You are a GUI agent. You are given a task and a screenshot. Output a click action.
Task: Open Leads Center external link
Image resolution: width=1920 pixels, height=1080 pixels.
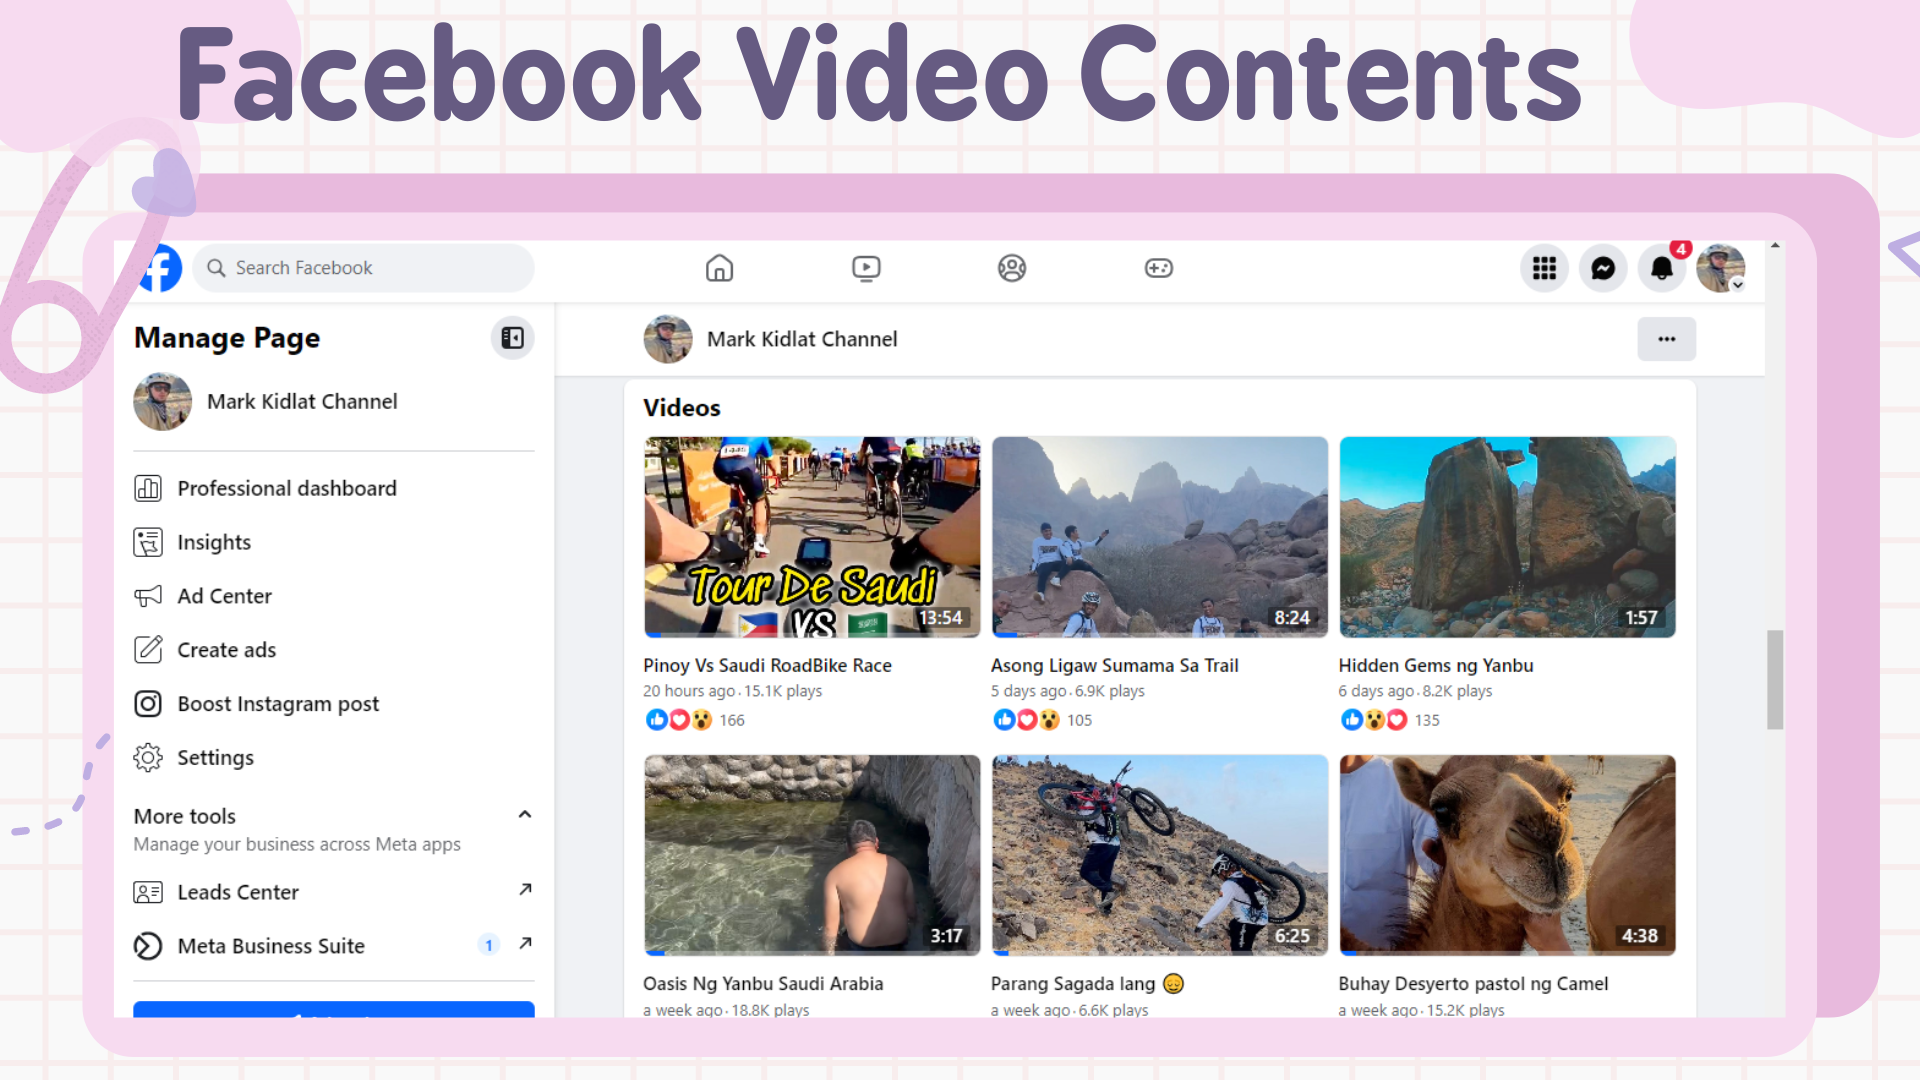click(238, 892)
